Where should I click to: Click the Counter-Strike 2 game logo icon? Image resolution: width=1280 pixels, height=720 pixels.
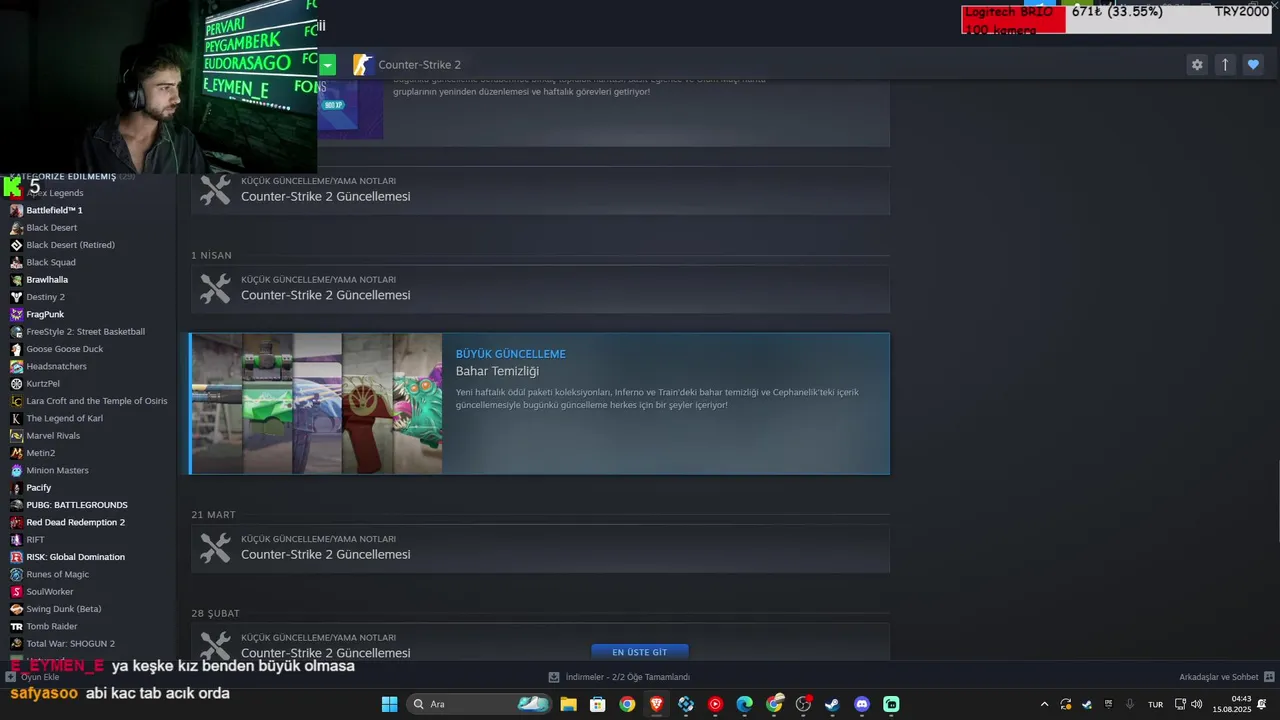point(363,65)
